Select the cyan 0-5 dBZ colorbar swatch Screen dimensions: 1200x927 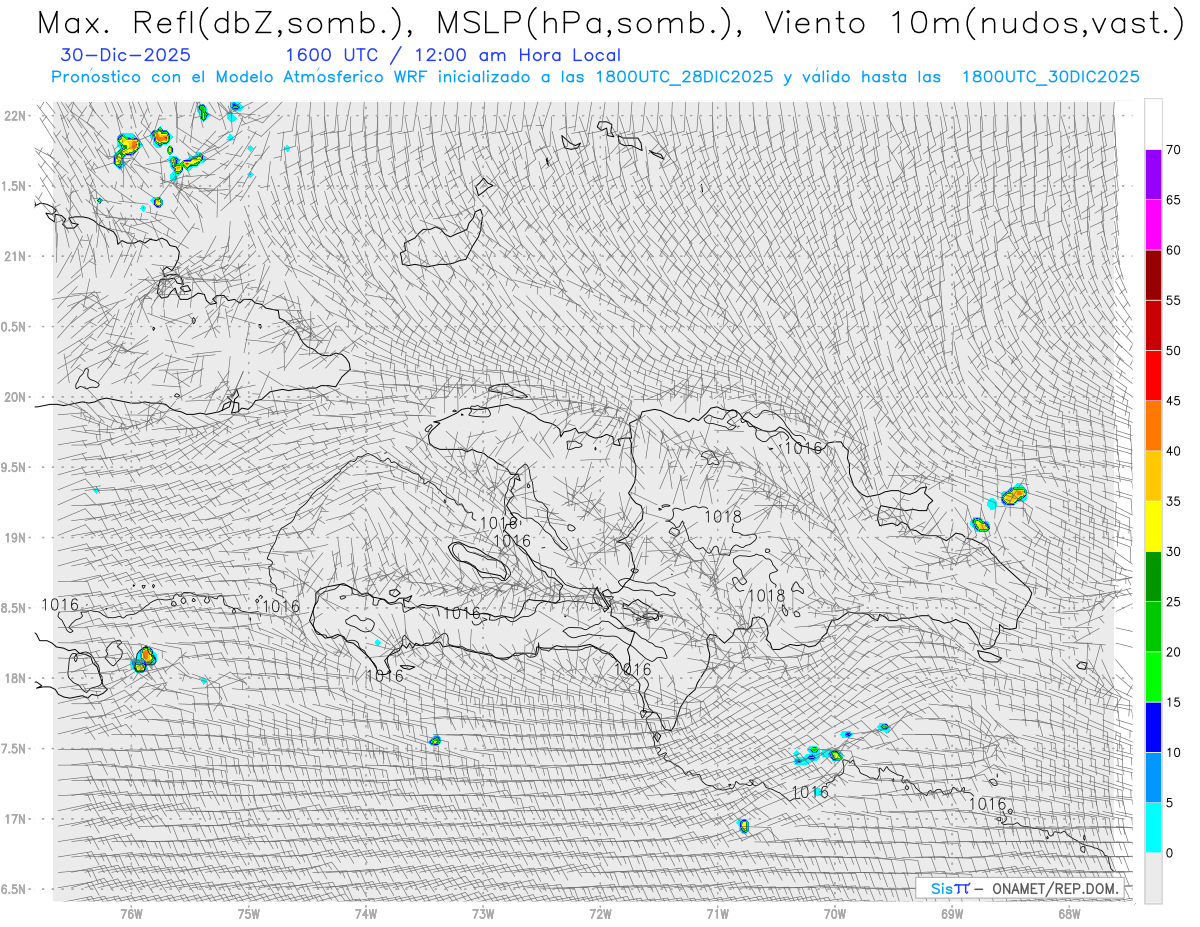click(x=1153, y=827)
